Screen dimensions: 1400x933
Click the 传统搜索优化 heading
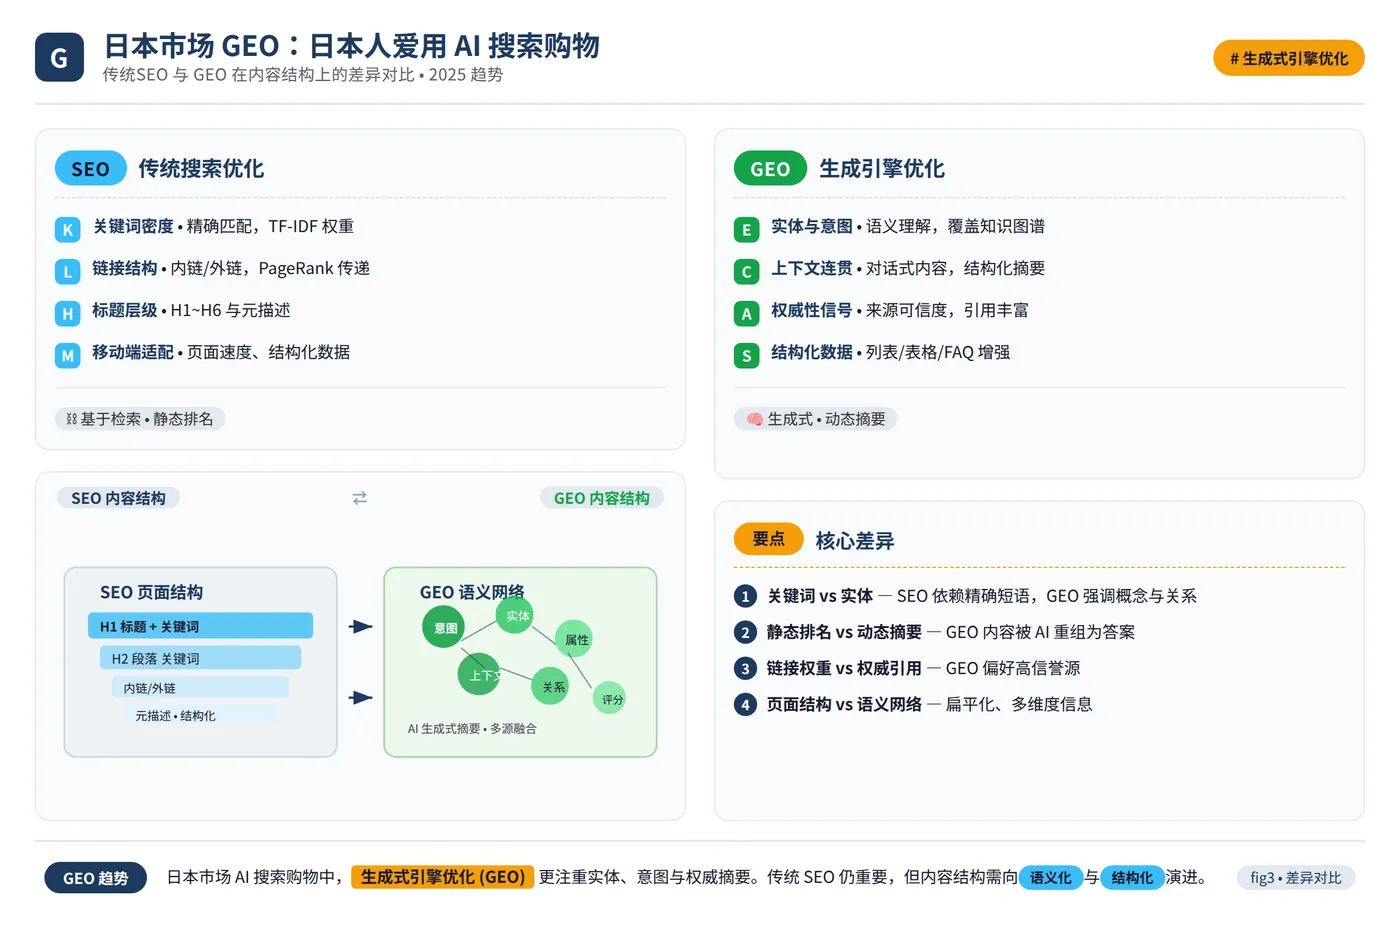[x=201, y=168]
